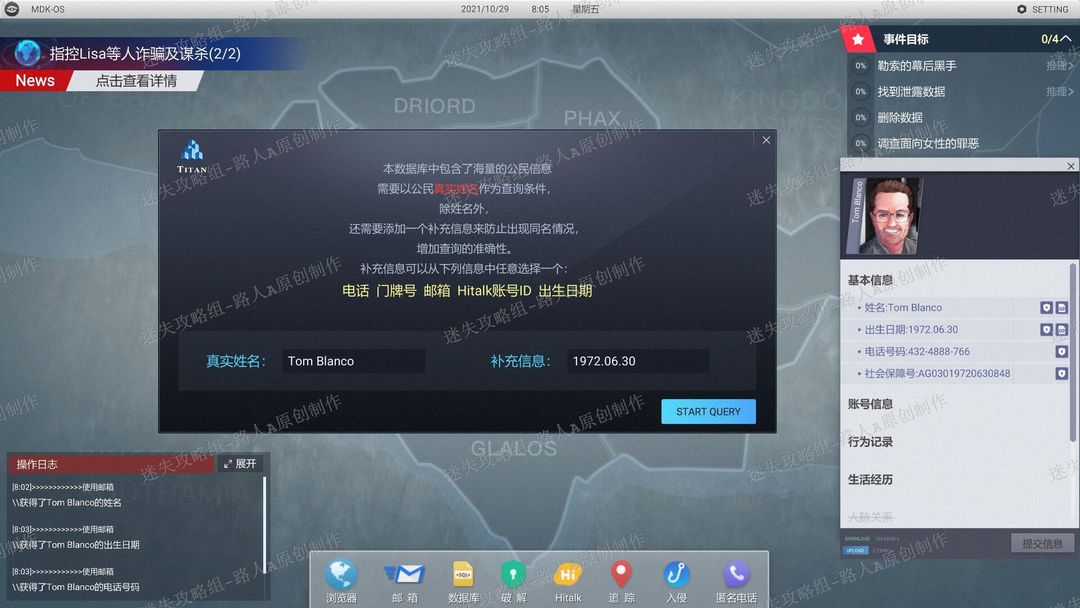
Task: Launch the 数据库 database tool
Action: tap(463, 580)
